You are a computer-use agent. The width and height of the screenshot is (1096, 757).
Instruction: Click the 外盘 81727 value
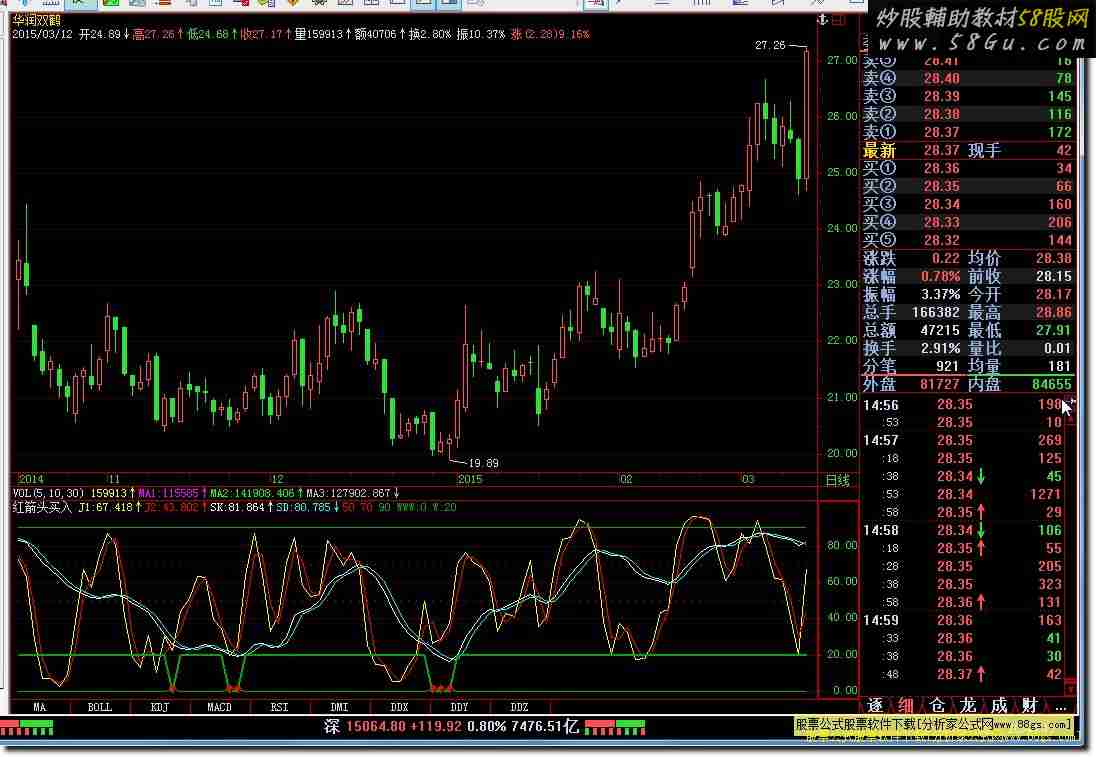pyautogui.click(x=939, y=384)
